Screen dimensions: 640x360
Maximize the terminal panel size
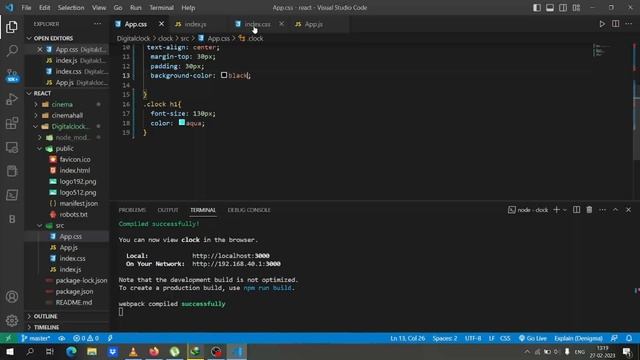coord(616,210)
